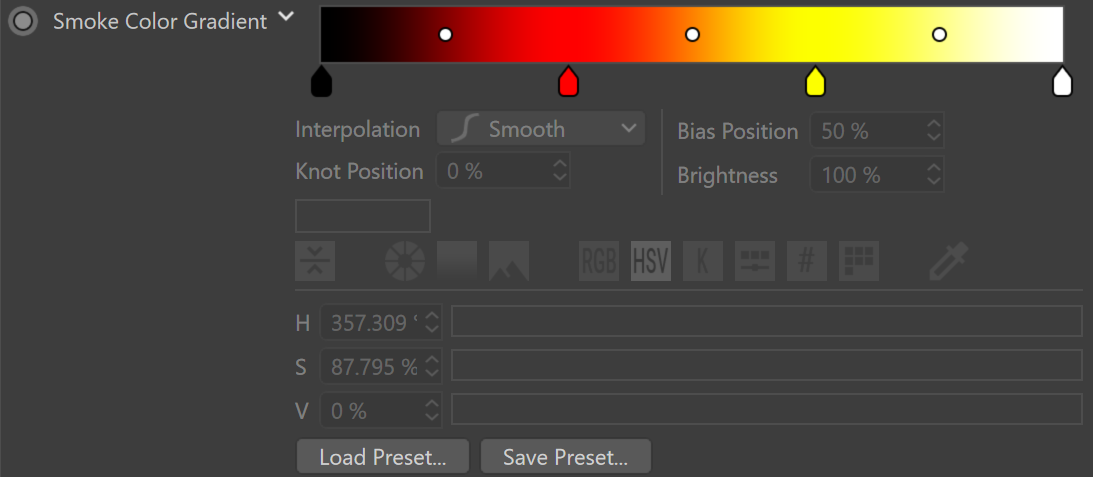Switch to RGB color mode
Screen dimensions: 1093x477
599,261
